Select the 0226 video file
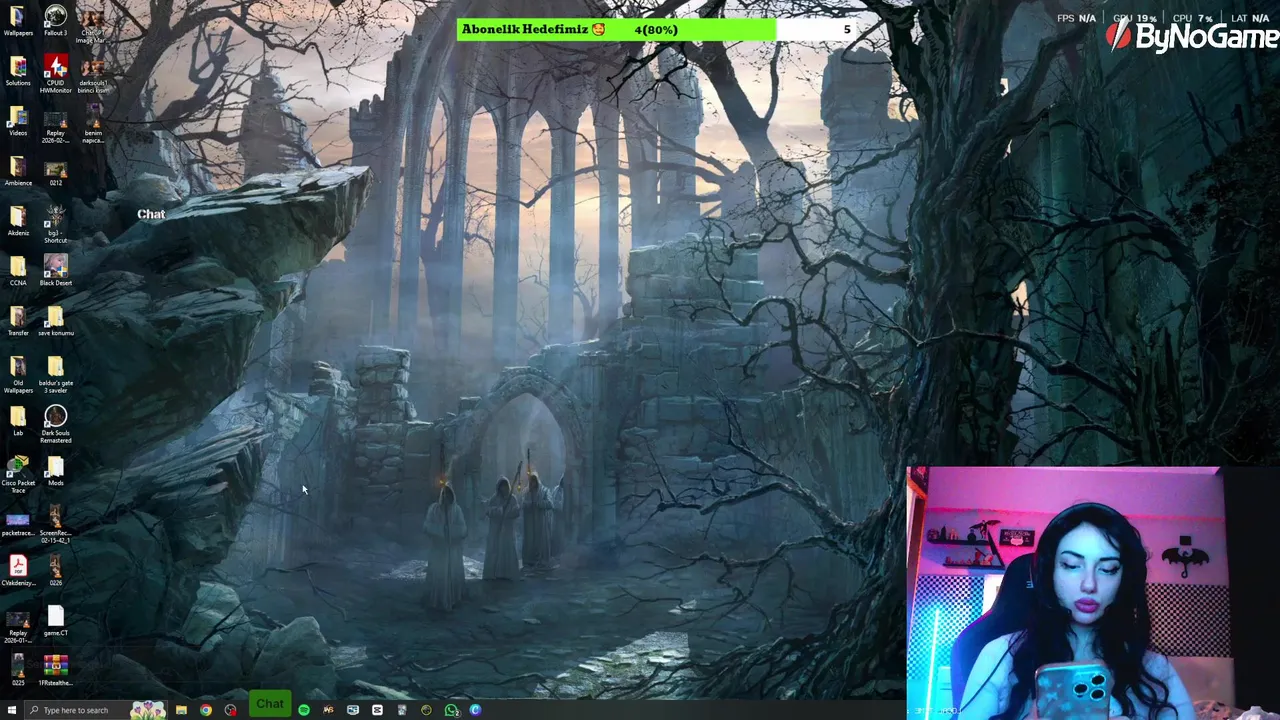 [x=55, y=571]
